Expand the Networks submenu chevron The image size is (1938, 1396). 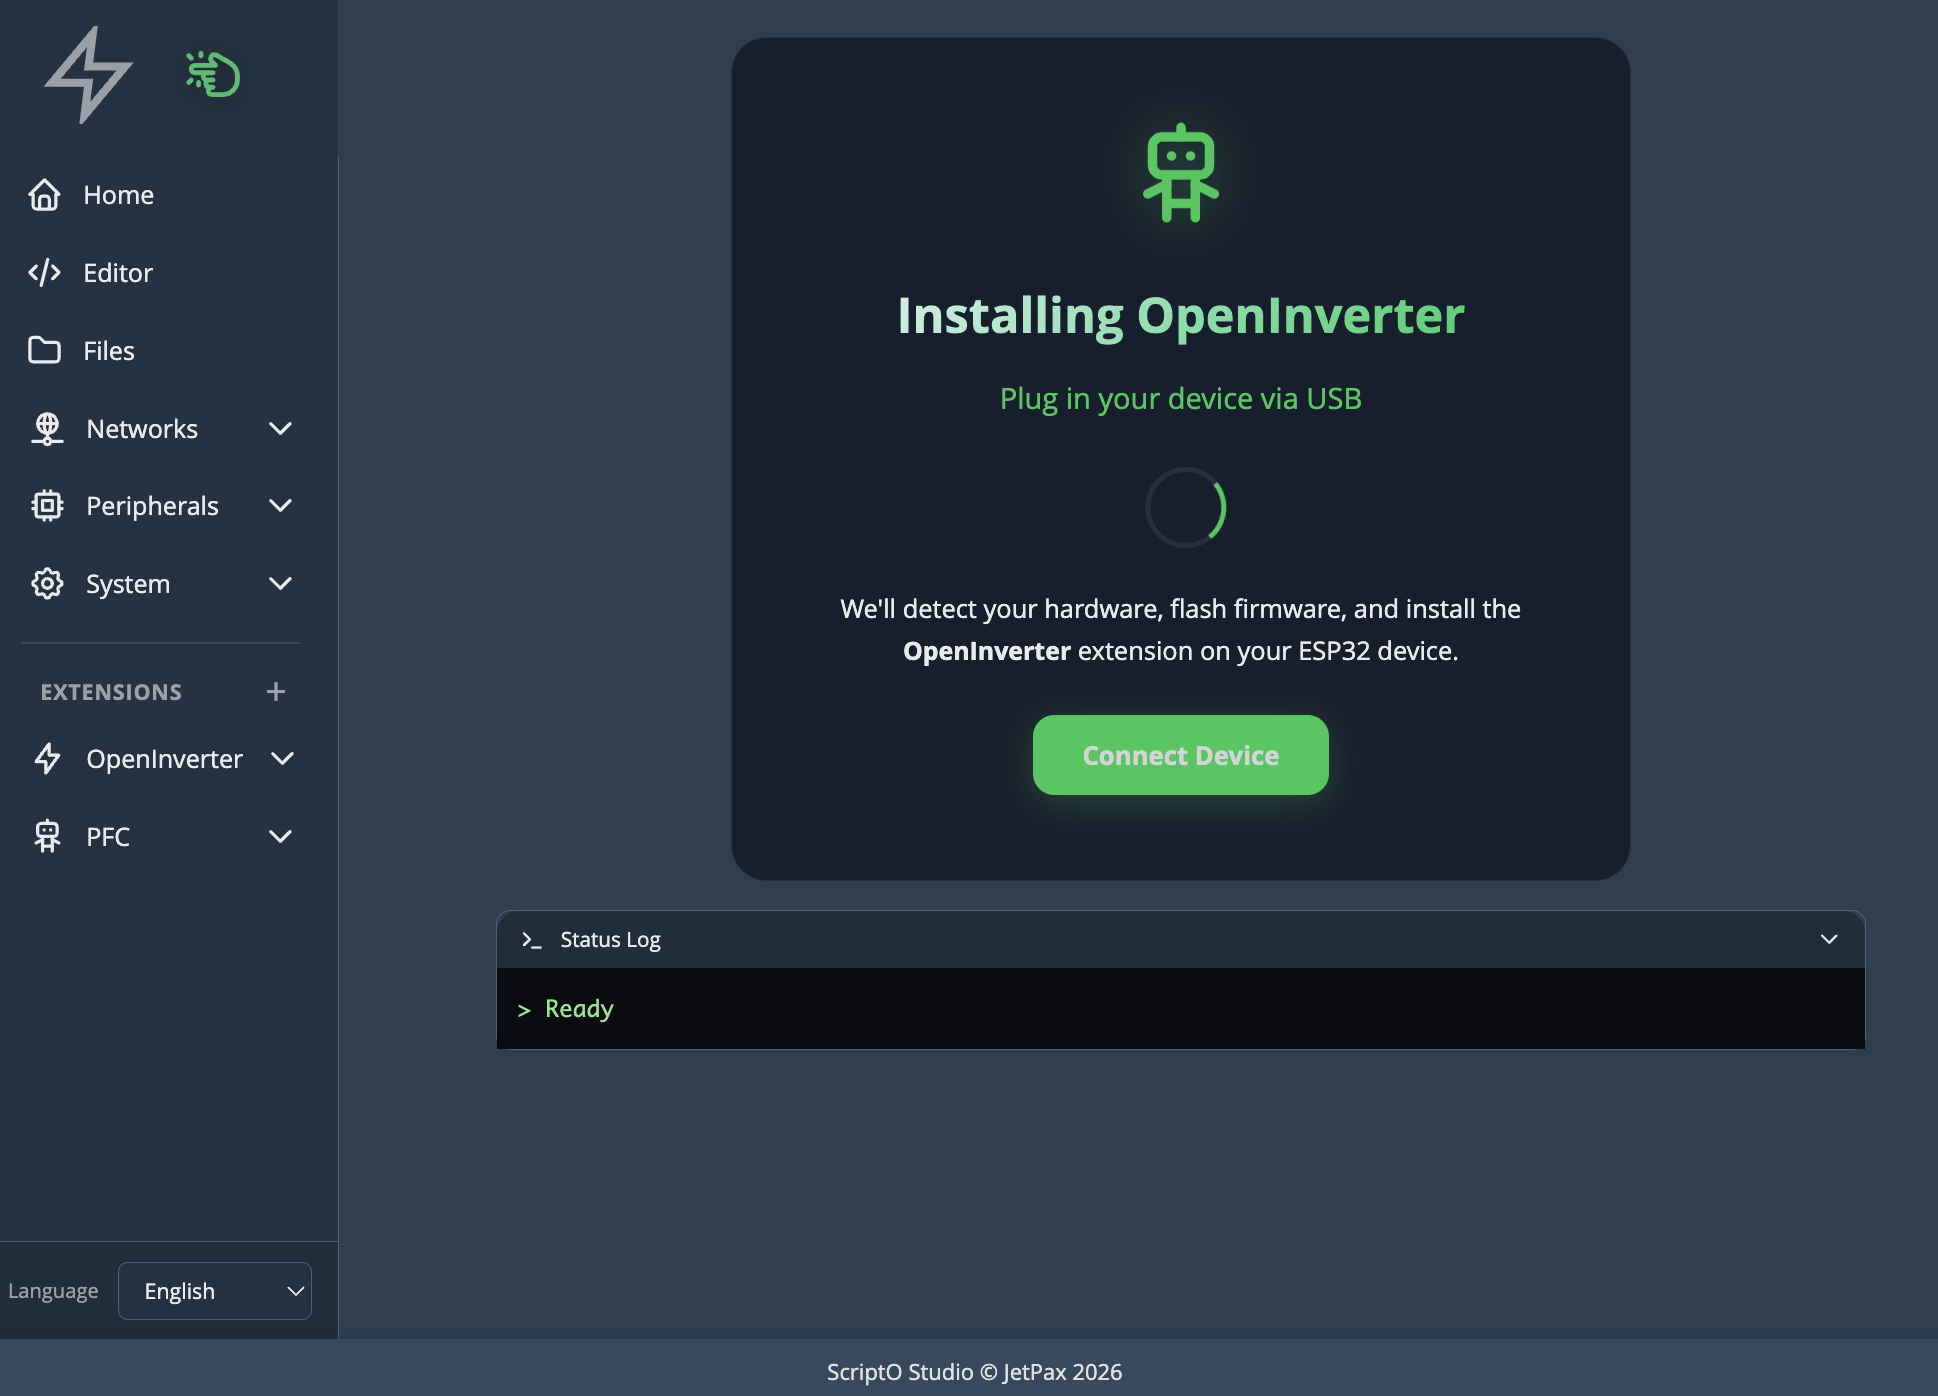click(x=281, y=429)
